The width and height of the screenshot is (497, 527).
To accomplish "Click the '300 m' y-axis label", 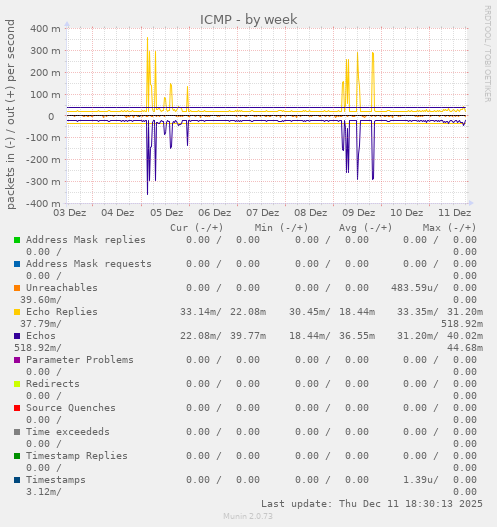I will point(45,51).
